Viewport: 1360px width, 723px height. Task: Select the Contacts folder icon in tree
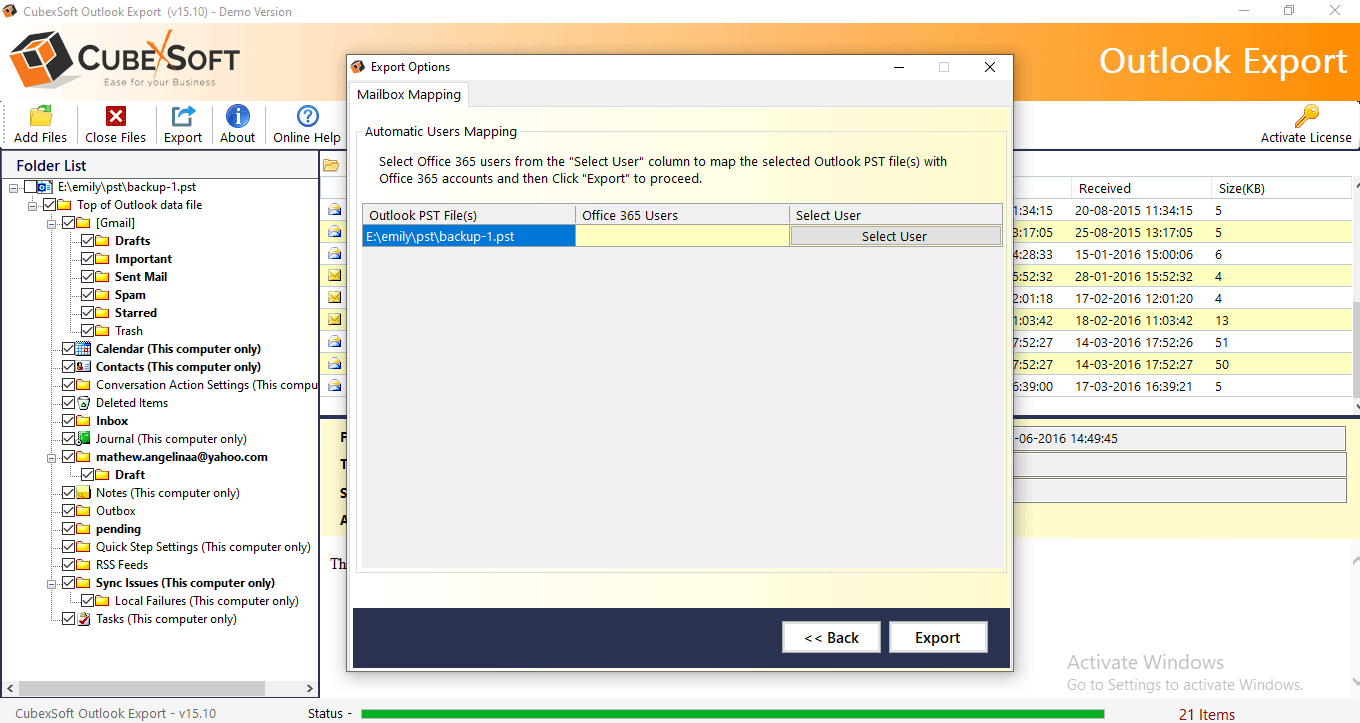[84, 367]
